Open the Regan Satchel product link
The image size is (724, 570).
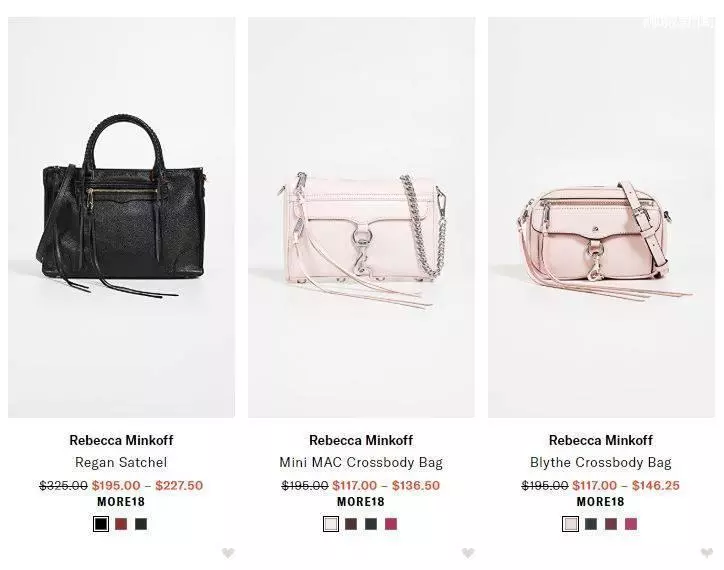point(121,462)
